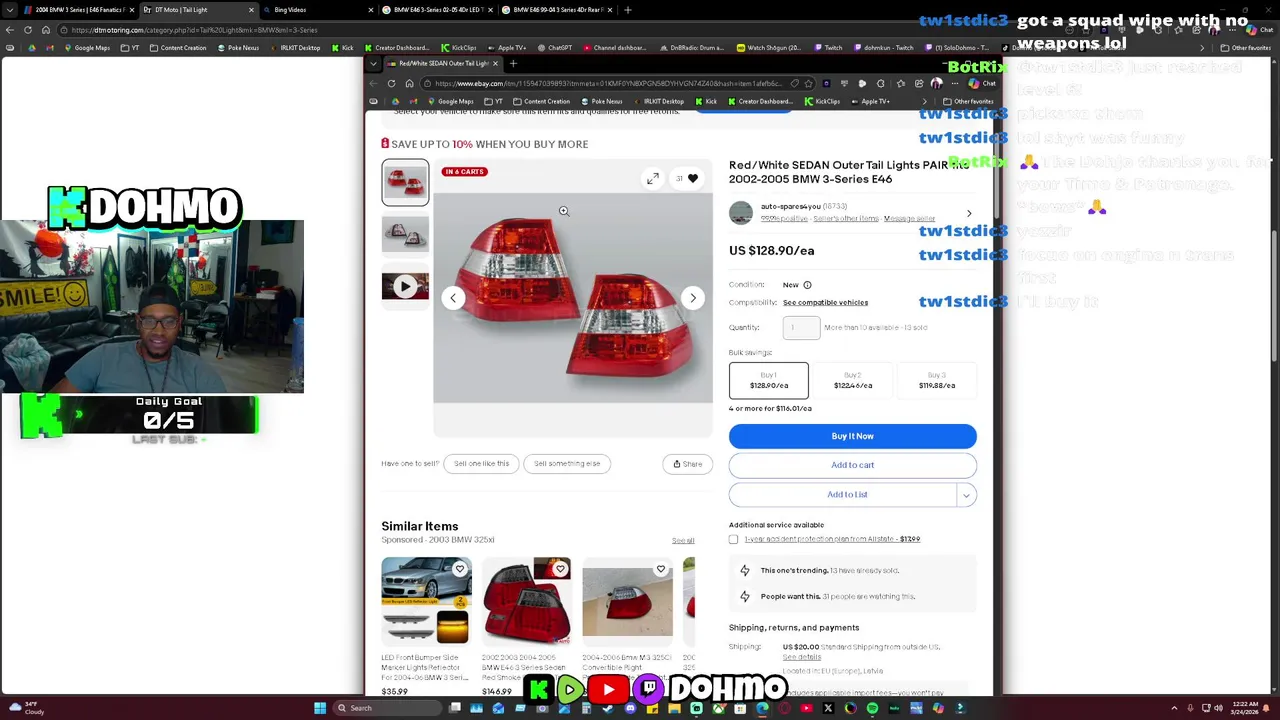Favorite the BMW M3 325Ci Convertible item
The height and width of the screenshot is (720, 1280).
point(660,570)
